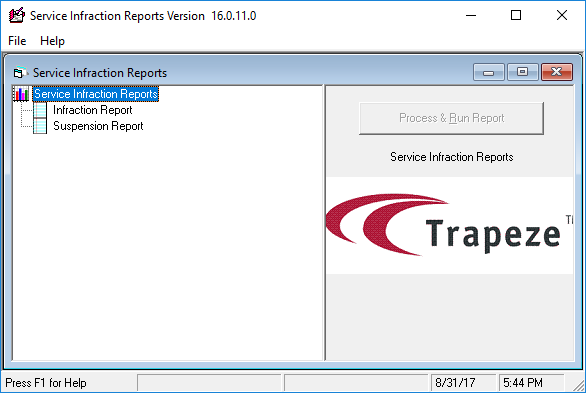Screen dimensions: 586x393
Task: Maximize the inner Service Infraction Reports child window
Action: tap(522, 72)
